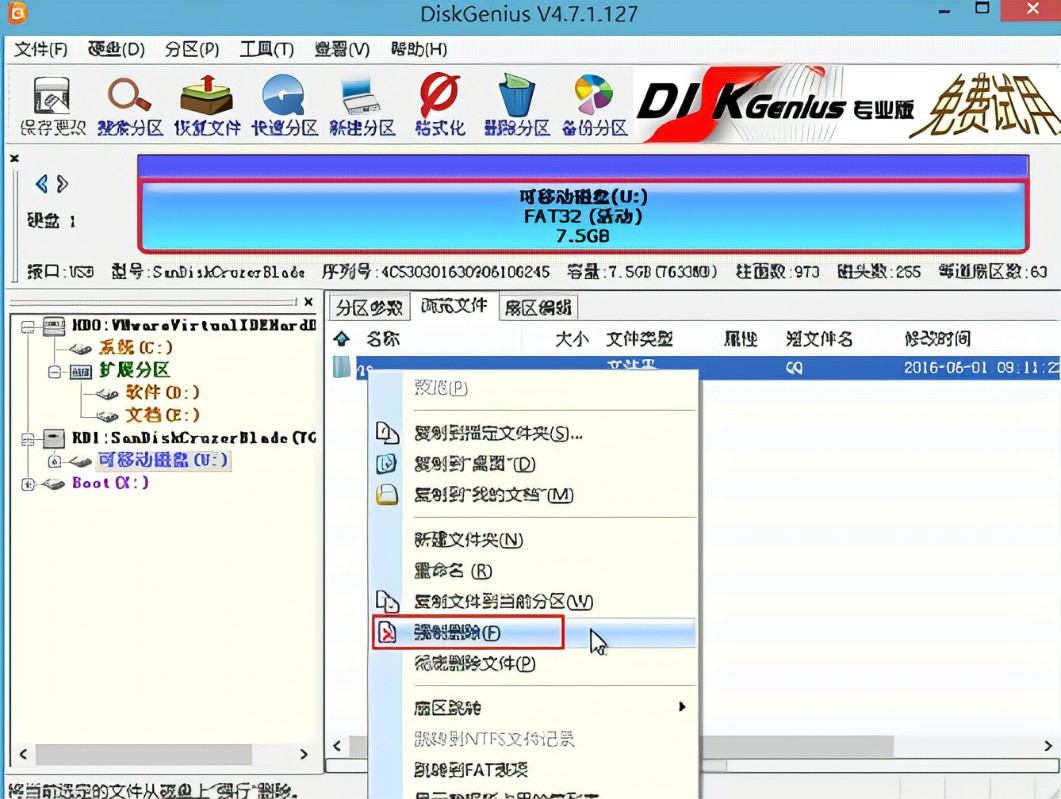
Task: Open the Help (H) menu
Action: pyautogui.click(x=419, y=49)
